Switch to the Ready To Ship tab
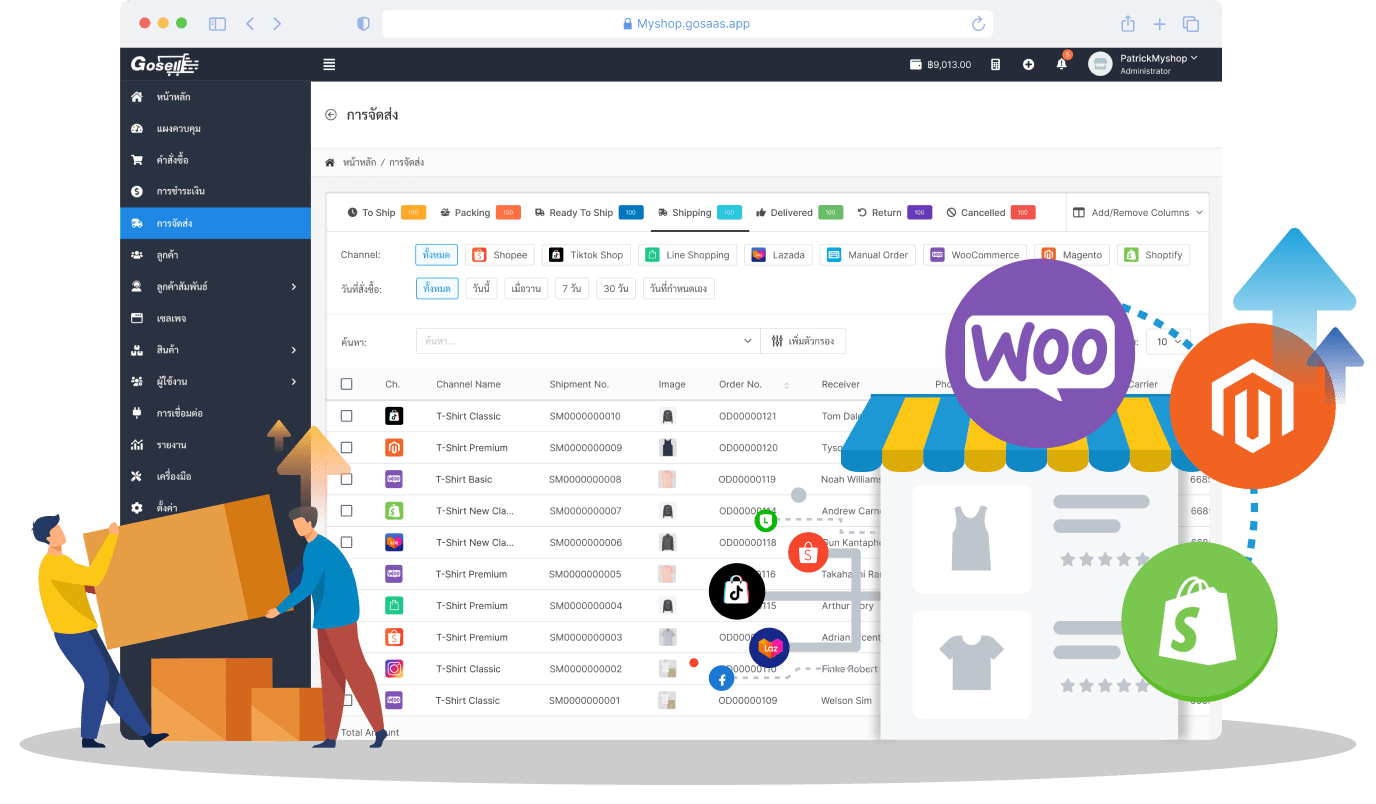1376x804 pixels. [589, 213]
